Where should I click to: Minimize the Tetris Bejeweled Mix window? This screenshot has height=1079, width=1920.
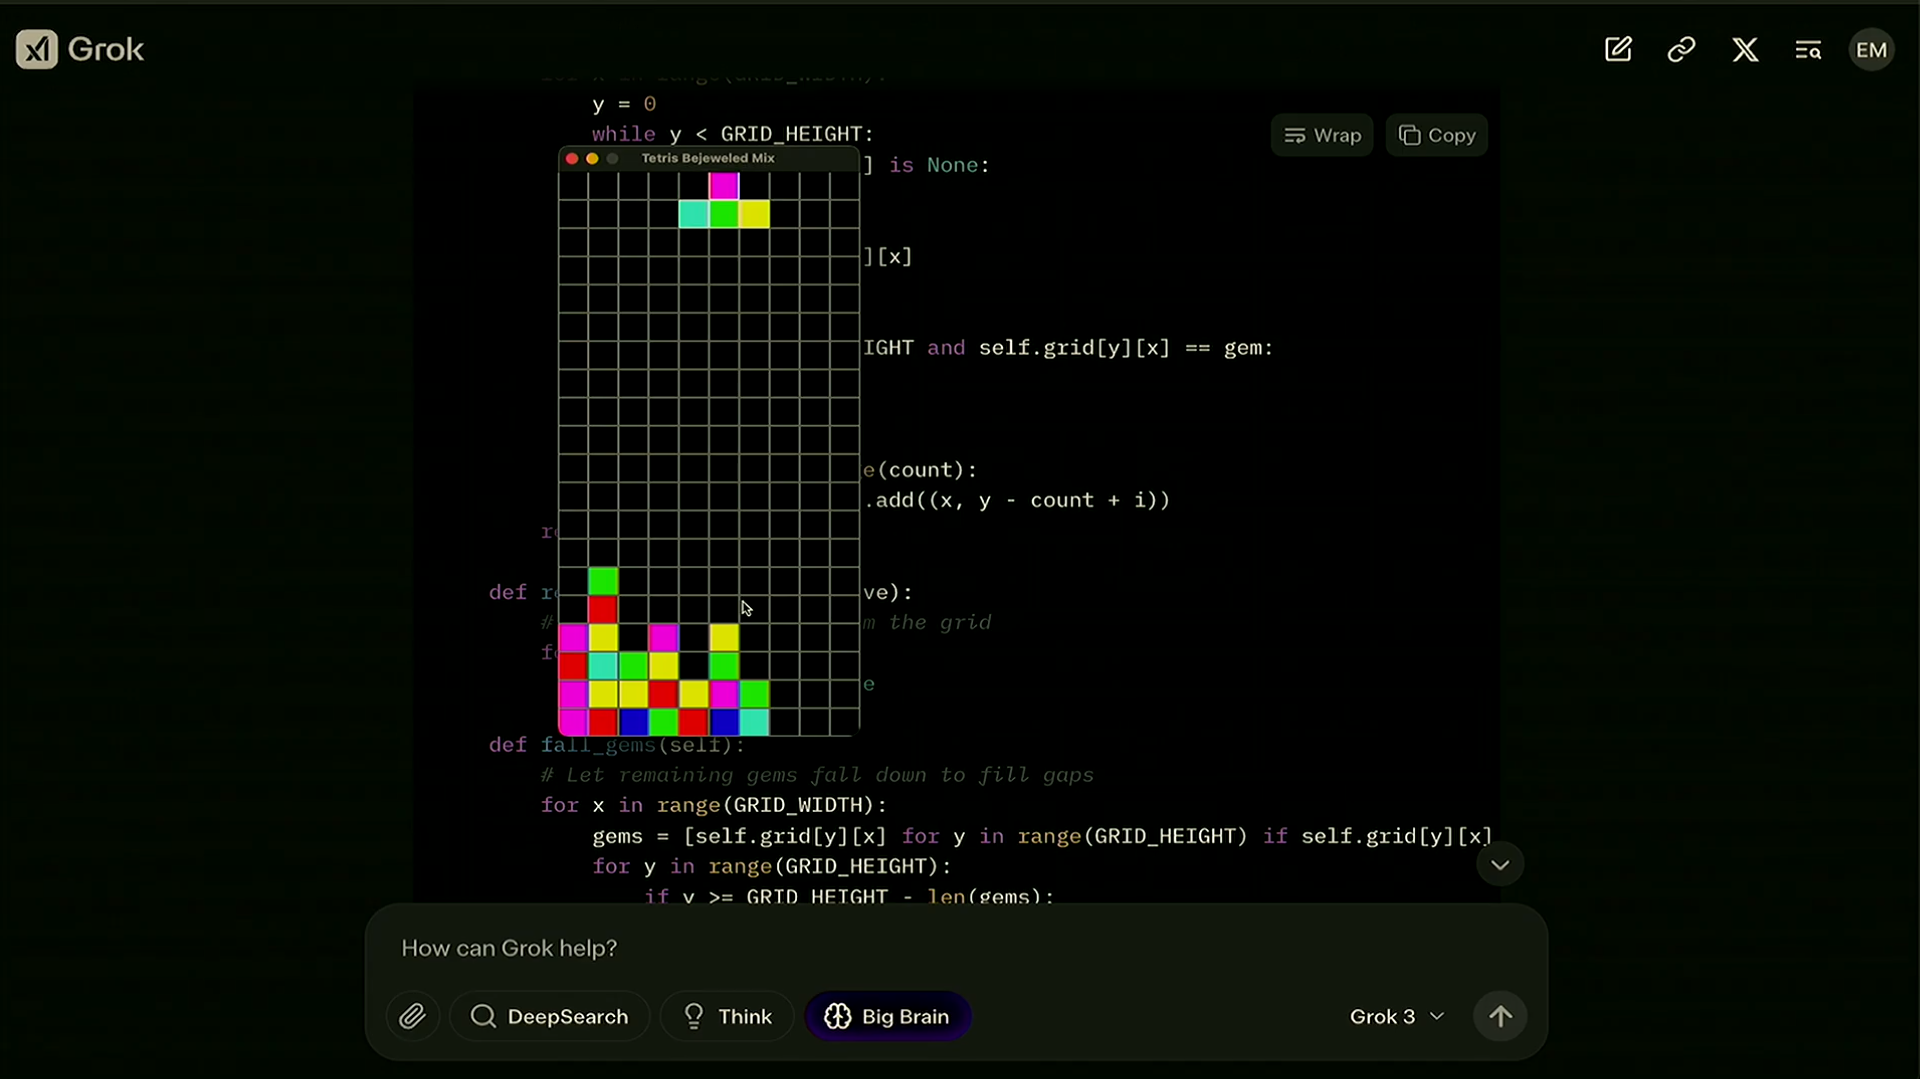click(592, 158)
